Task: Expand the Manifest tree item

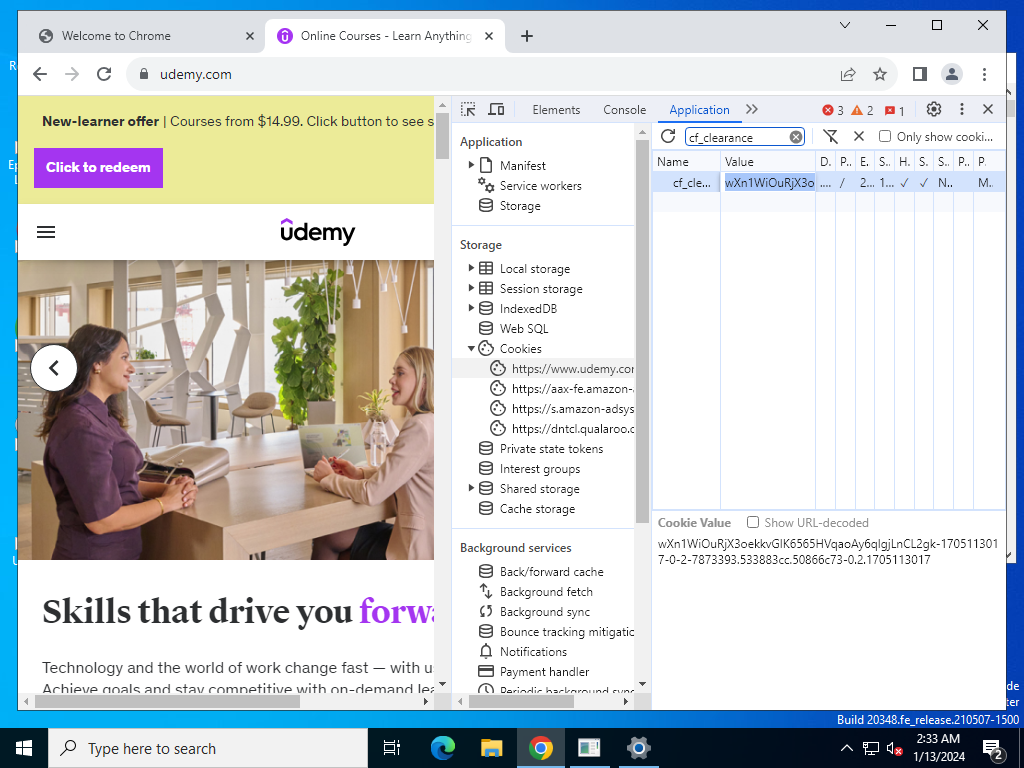Action: coord(471,165)
